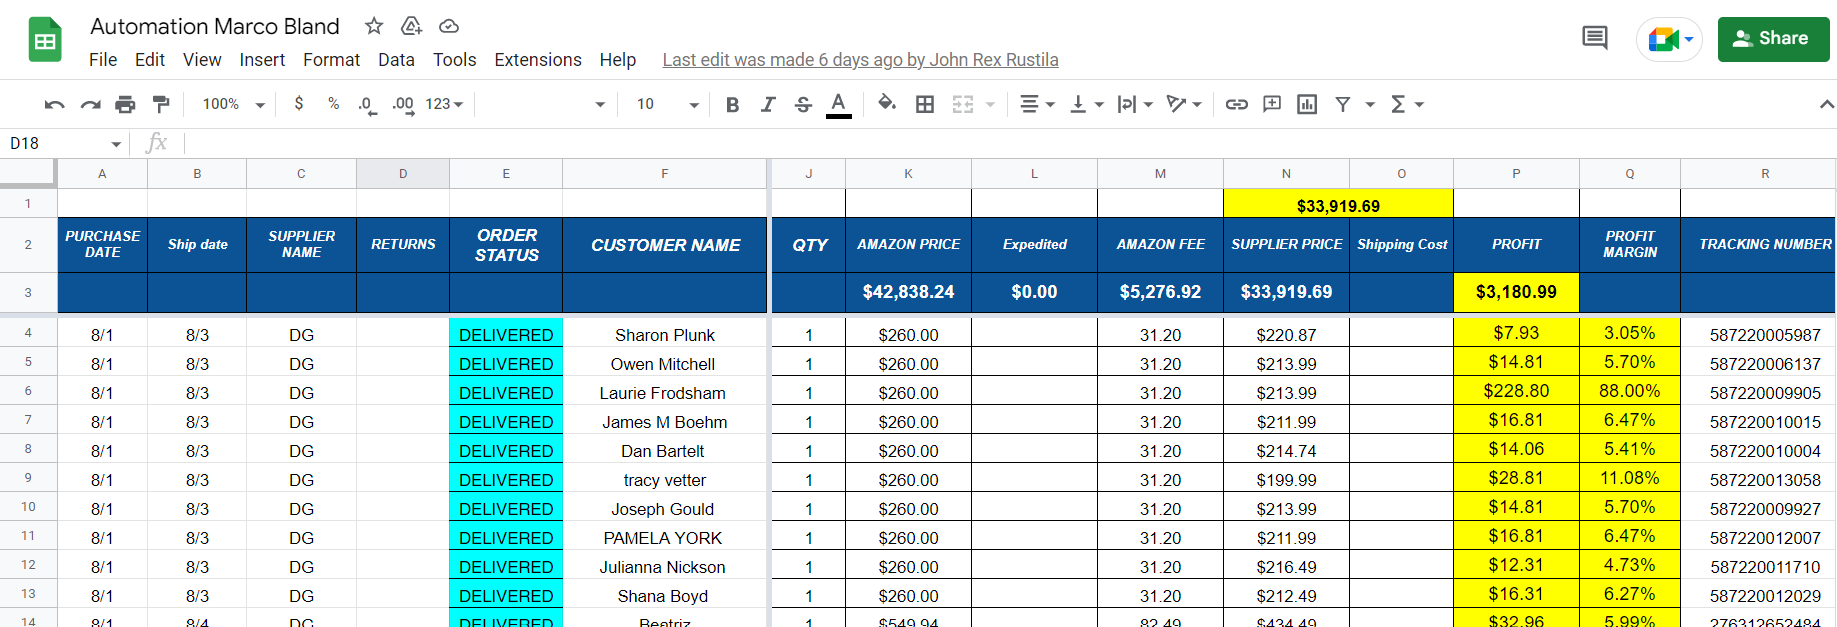
Task: Open text rotation options
Action: [x=1184, y=104]
